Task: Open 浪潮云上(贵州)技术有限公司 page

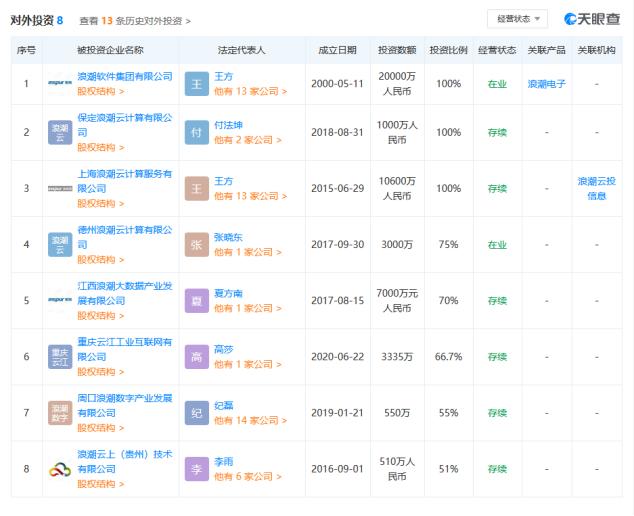Action: pyautogui.click(x=125, y=462)
